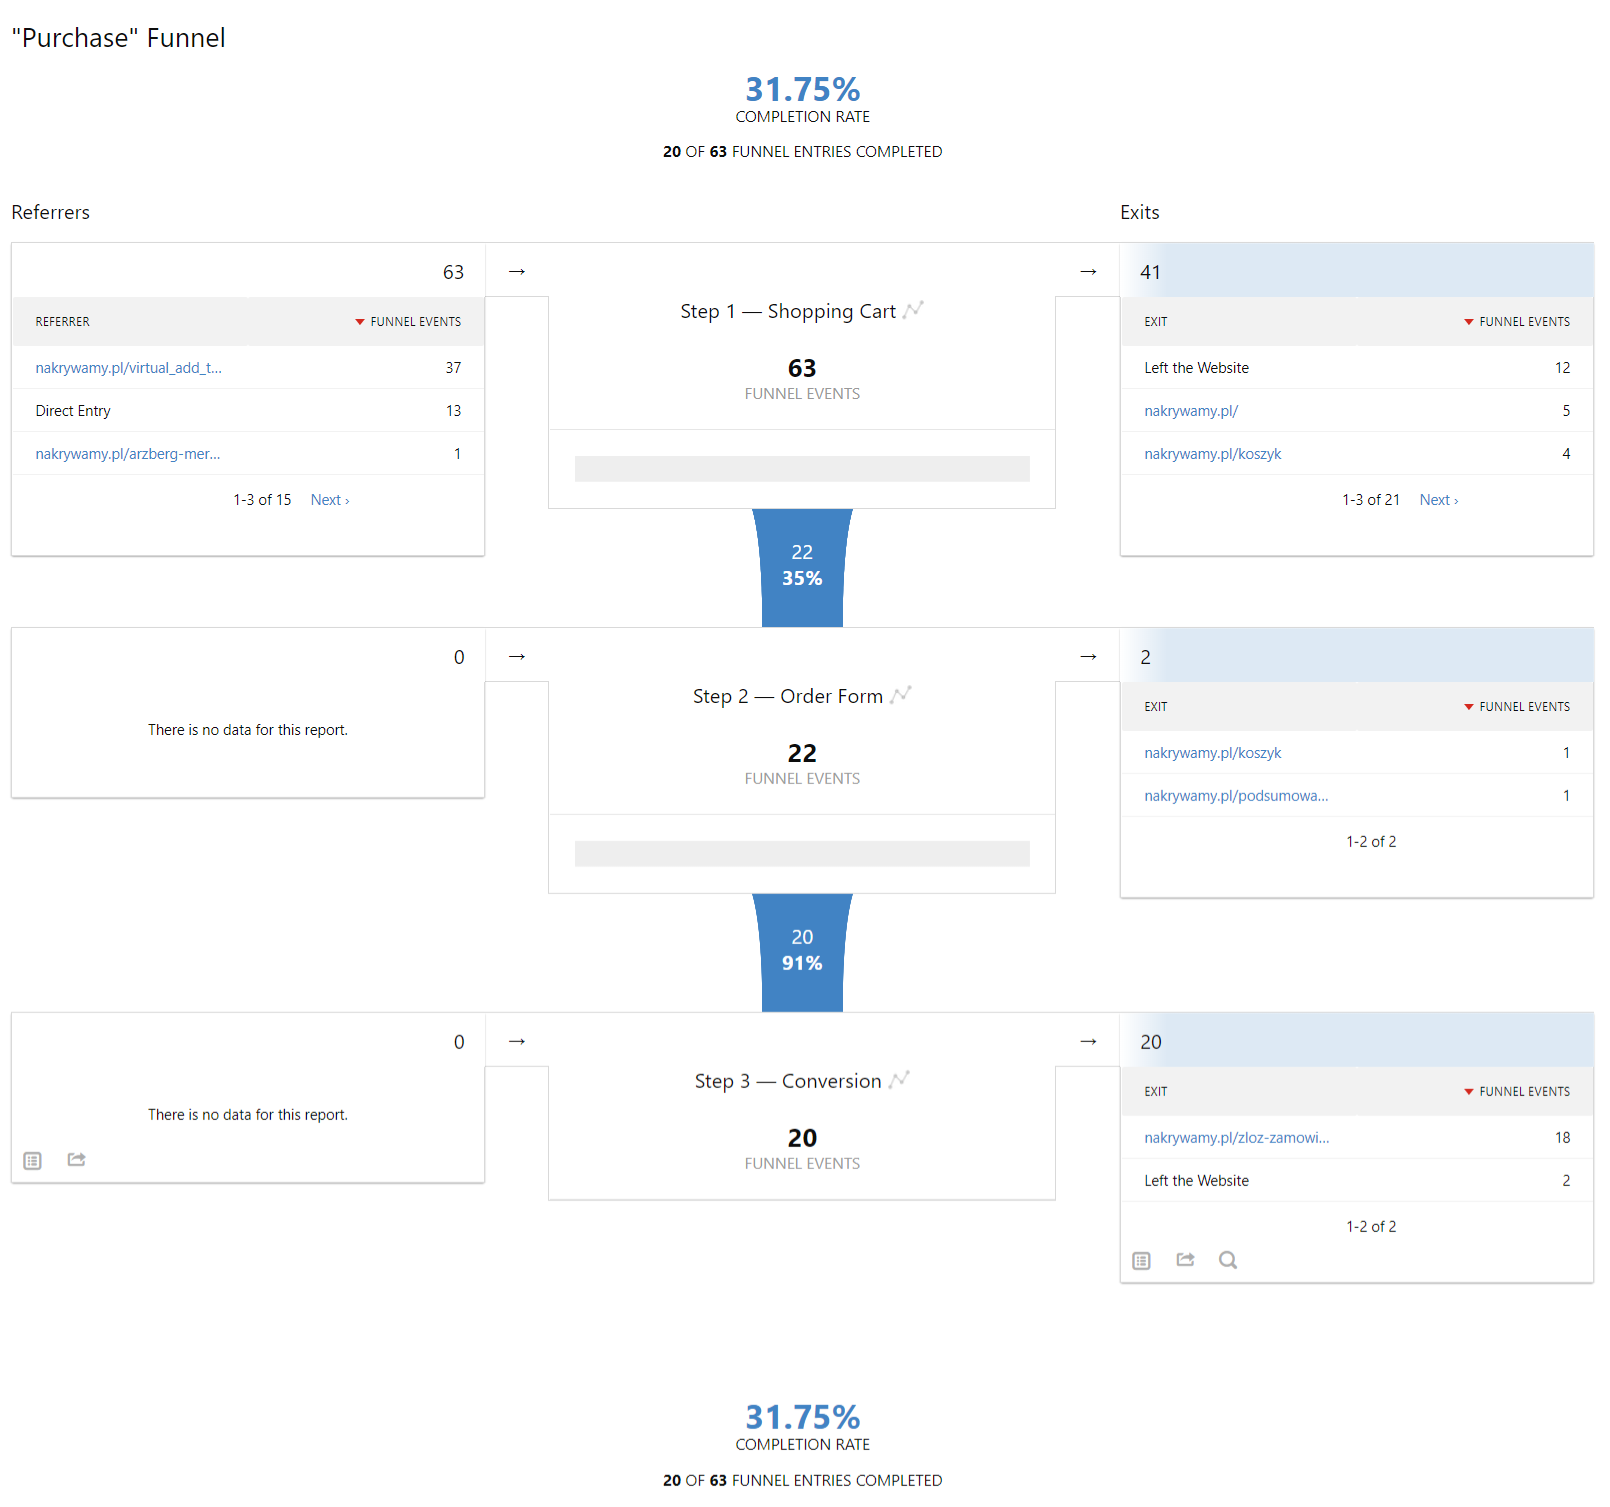Sort Step 3 exits by Funnel Events
This screenshot has width=1610, height=1507.
1523,1092
